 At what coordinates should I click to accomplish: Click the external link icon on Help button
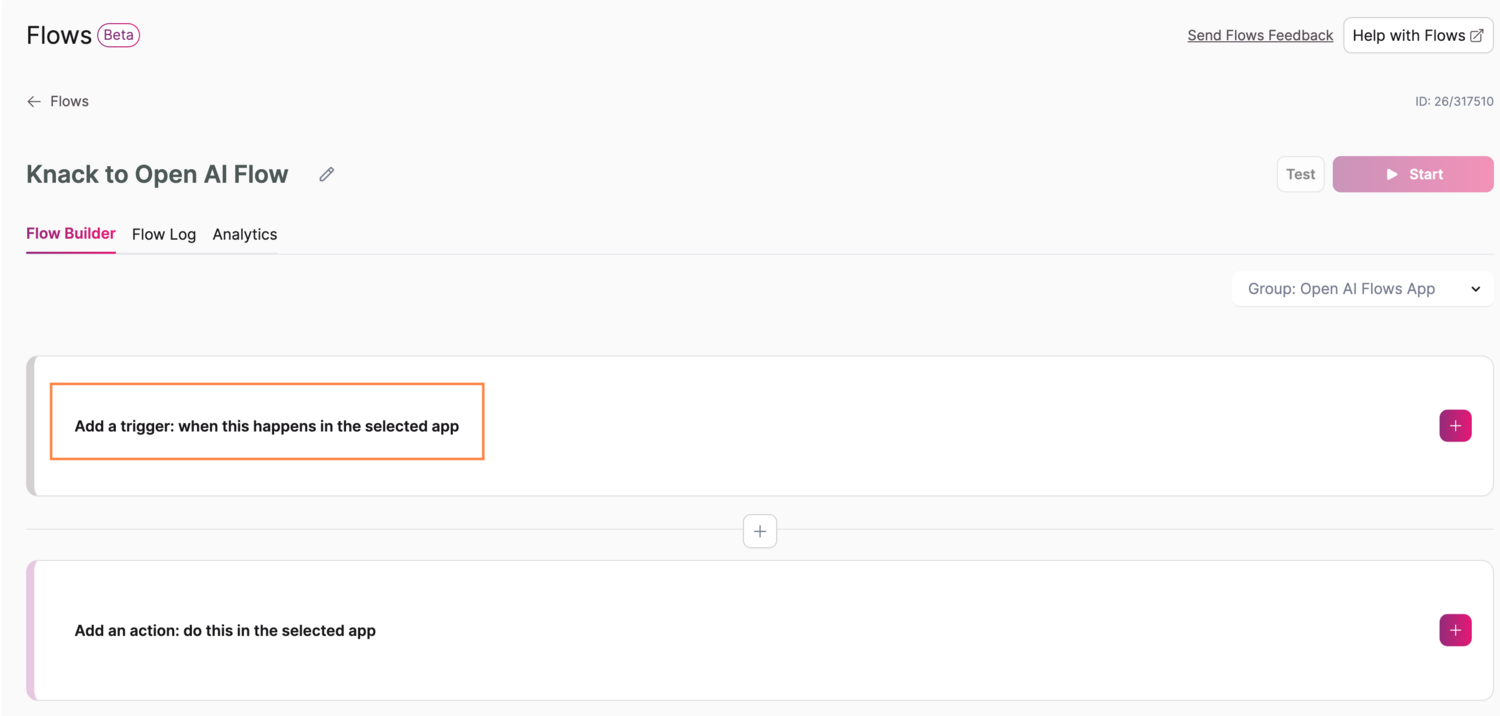click(x=1476, y=36)
